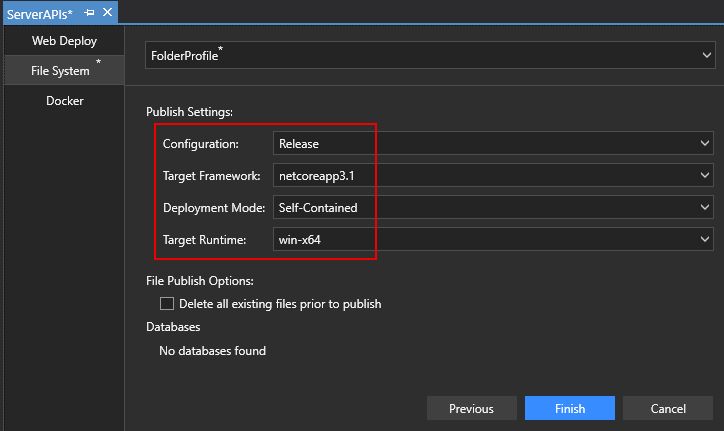Pin the ServerAPIs document tab
Screen dimensions: 724x431
pos(90,12)
